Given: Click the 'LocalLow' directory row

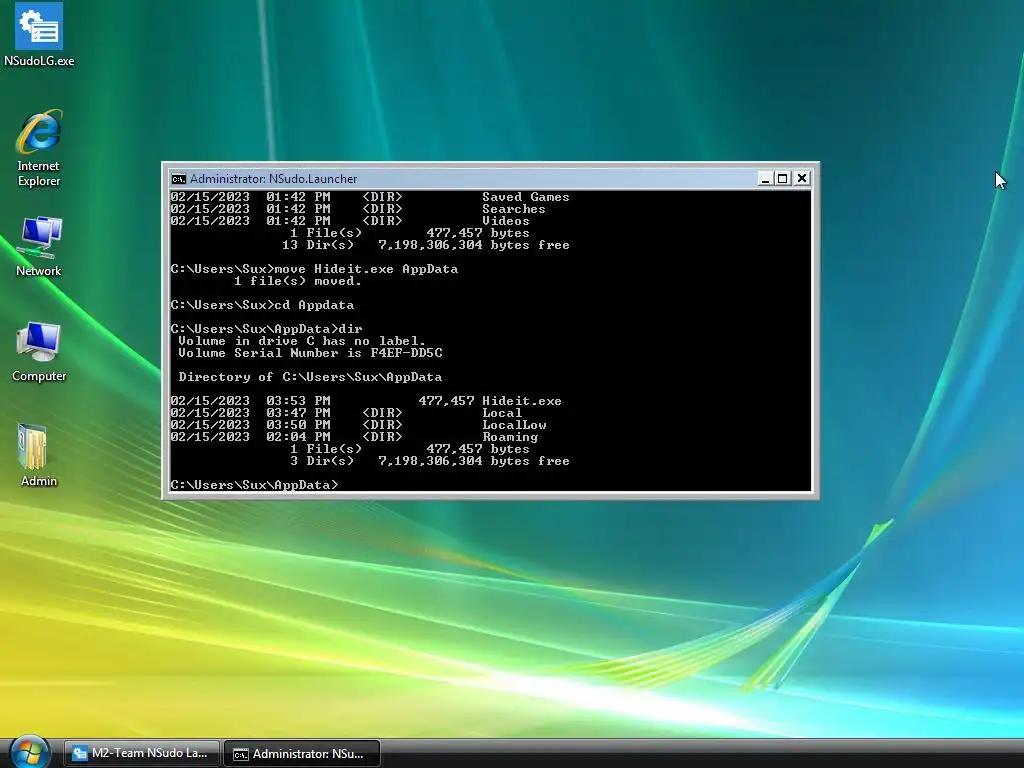Looking at the screenshot, I should click(359, 424).
